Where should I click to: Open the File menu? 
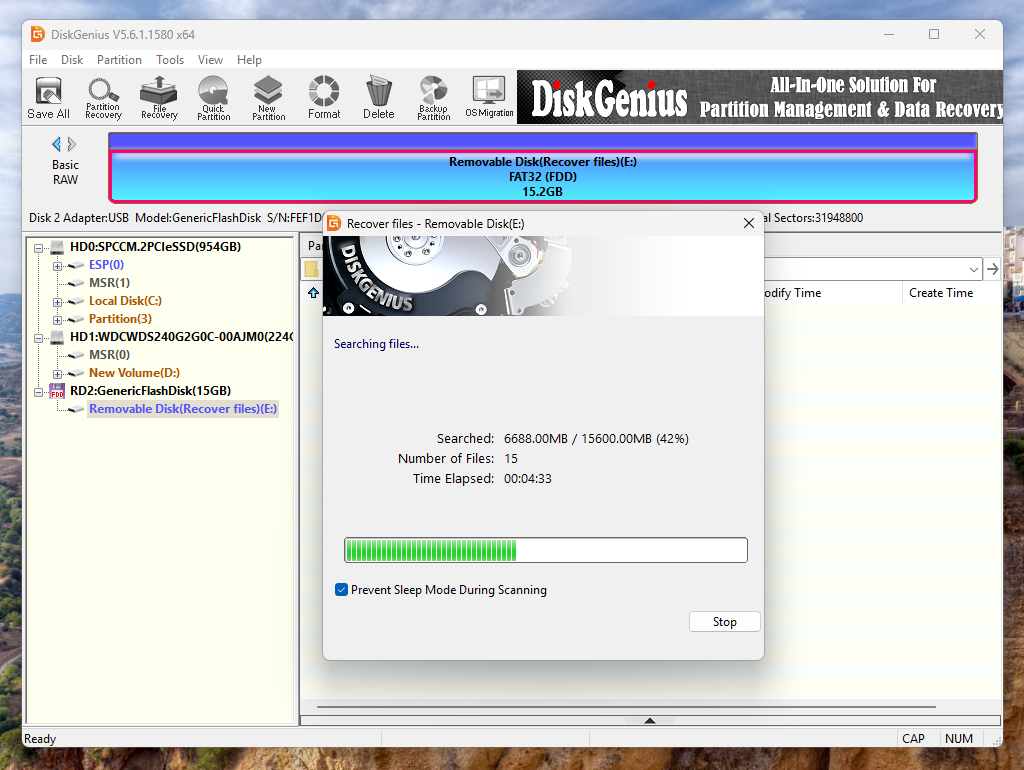[x=38, y=59]
